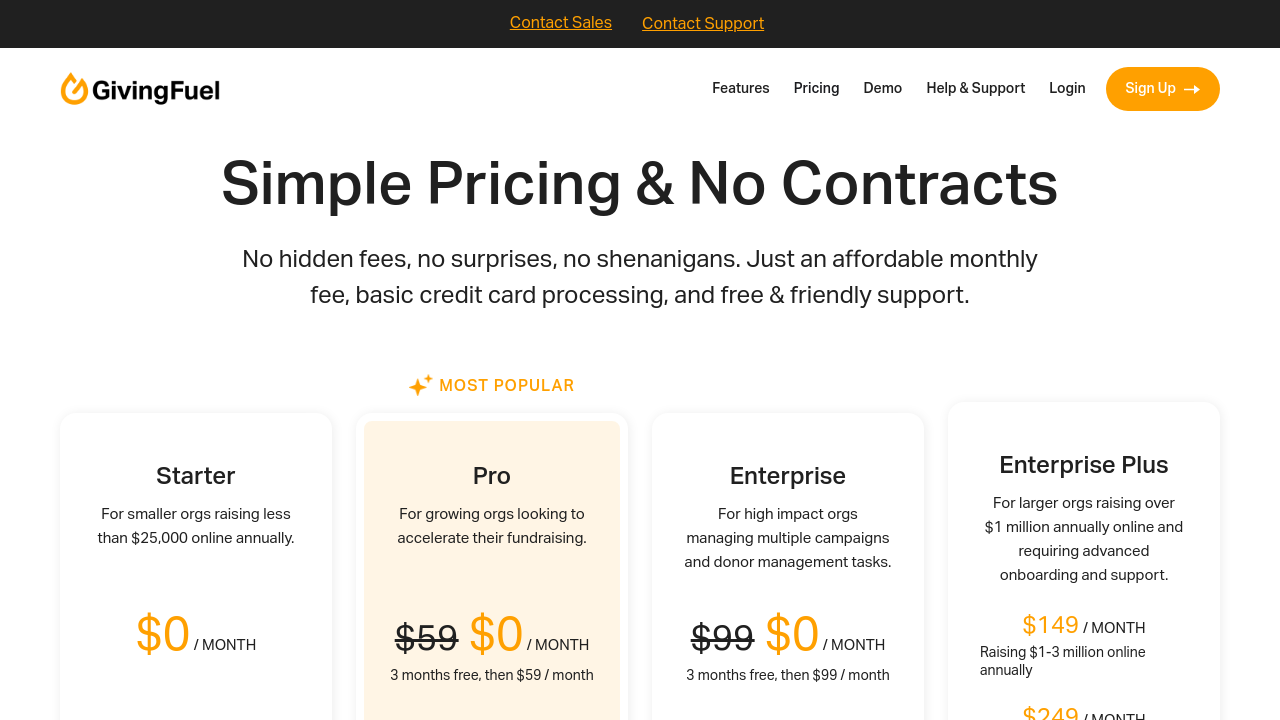The image size is (1280, 720).
Task: Click the $149 / month price
Action: (1050, 626)
